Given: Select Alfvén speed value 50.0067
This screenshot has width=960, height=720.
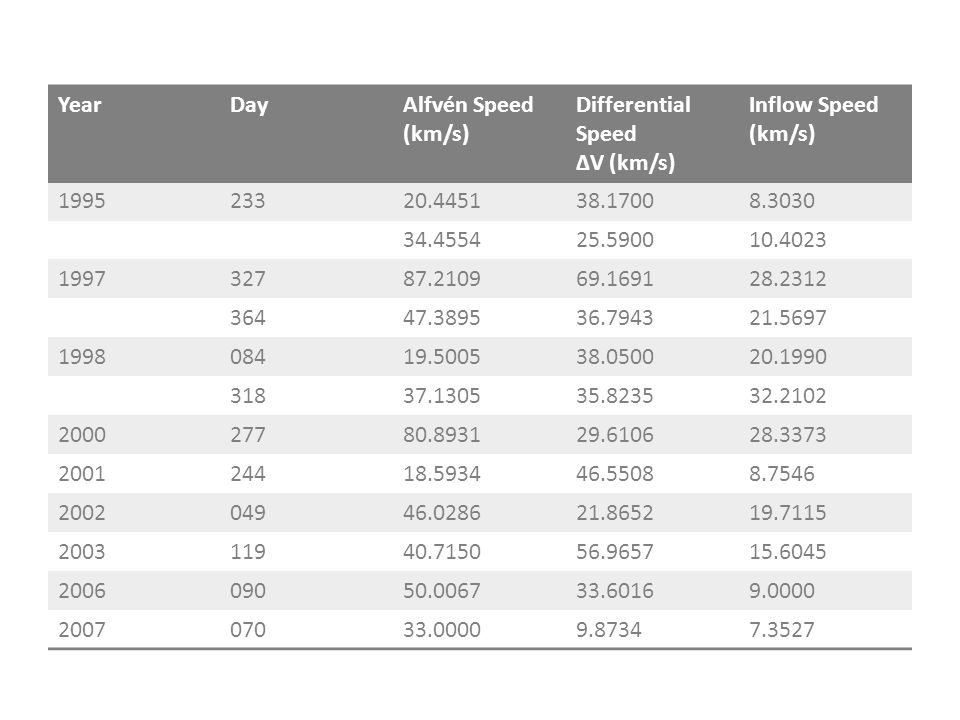Looking at the screenshot, I should tap(441, 591).
